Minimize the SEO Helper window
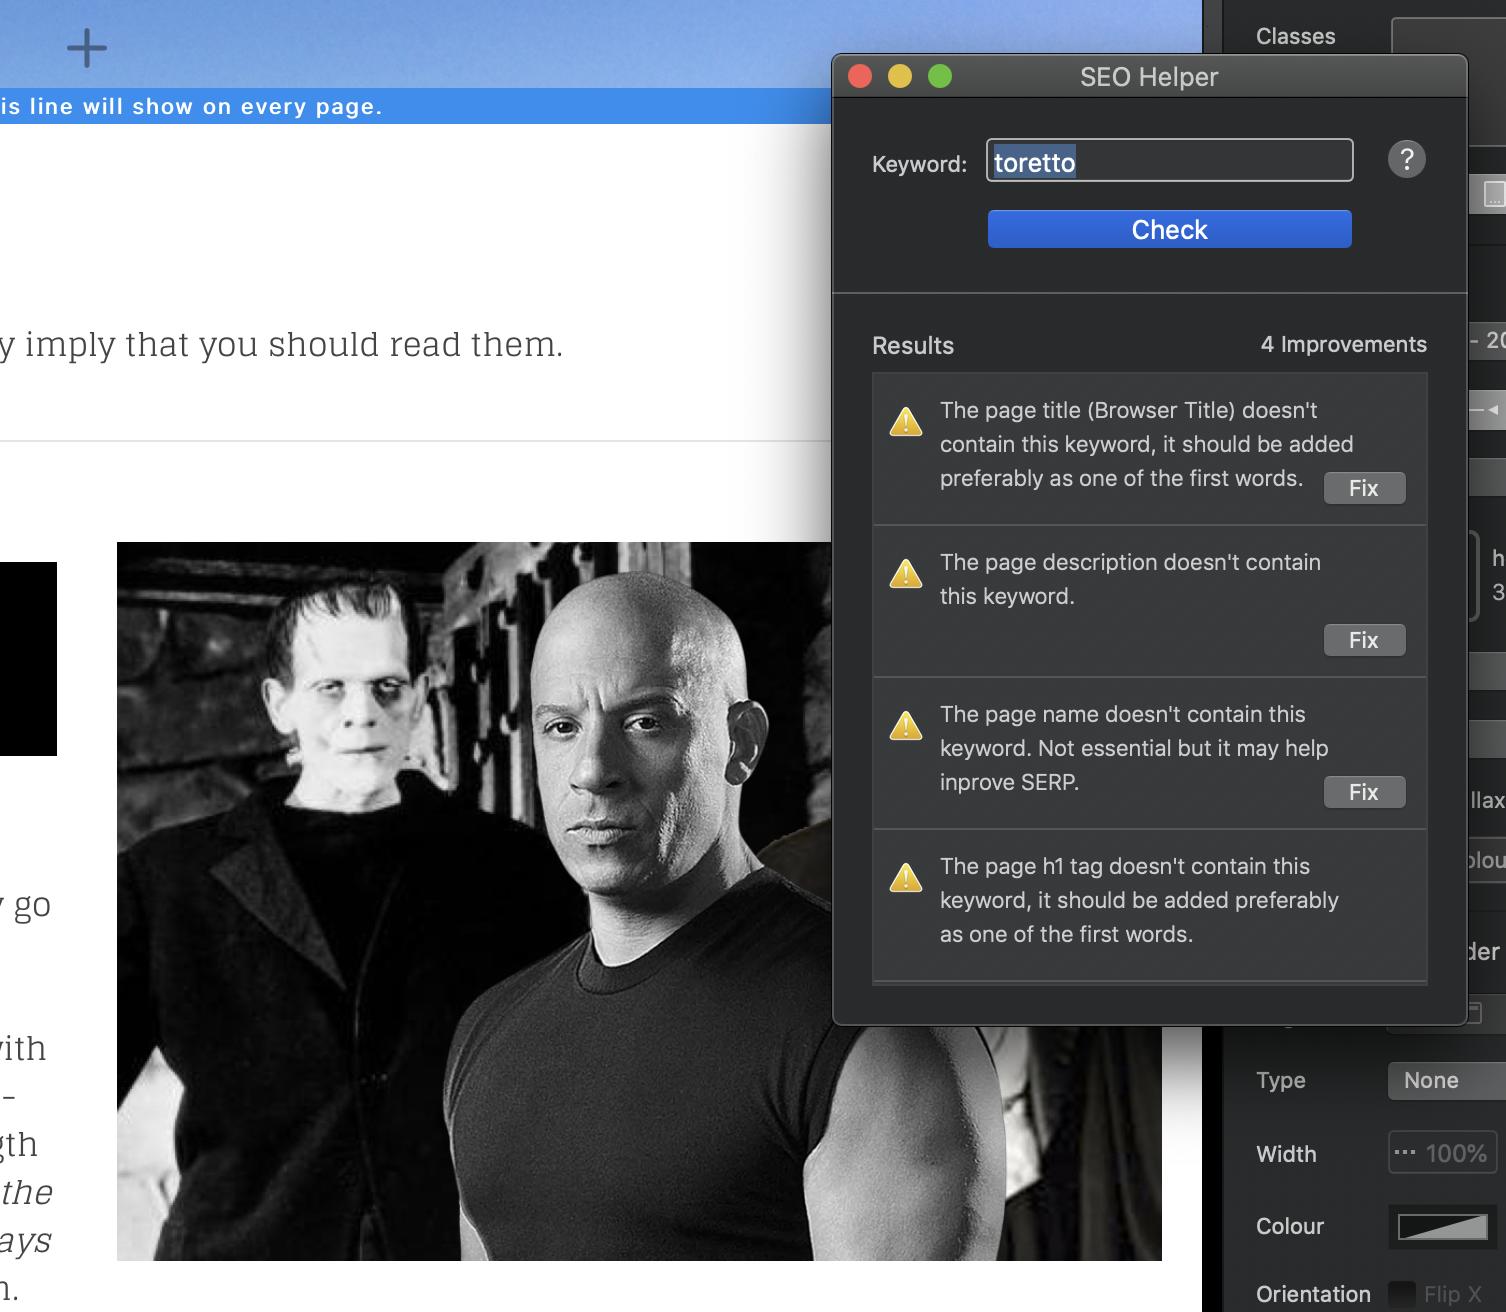1506x1312 pixels. pos(900,77)
